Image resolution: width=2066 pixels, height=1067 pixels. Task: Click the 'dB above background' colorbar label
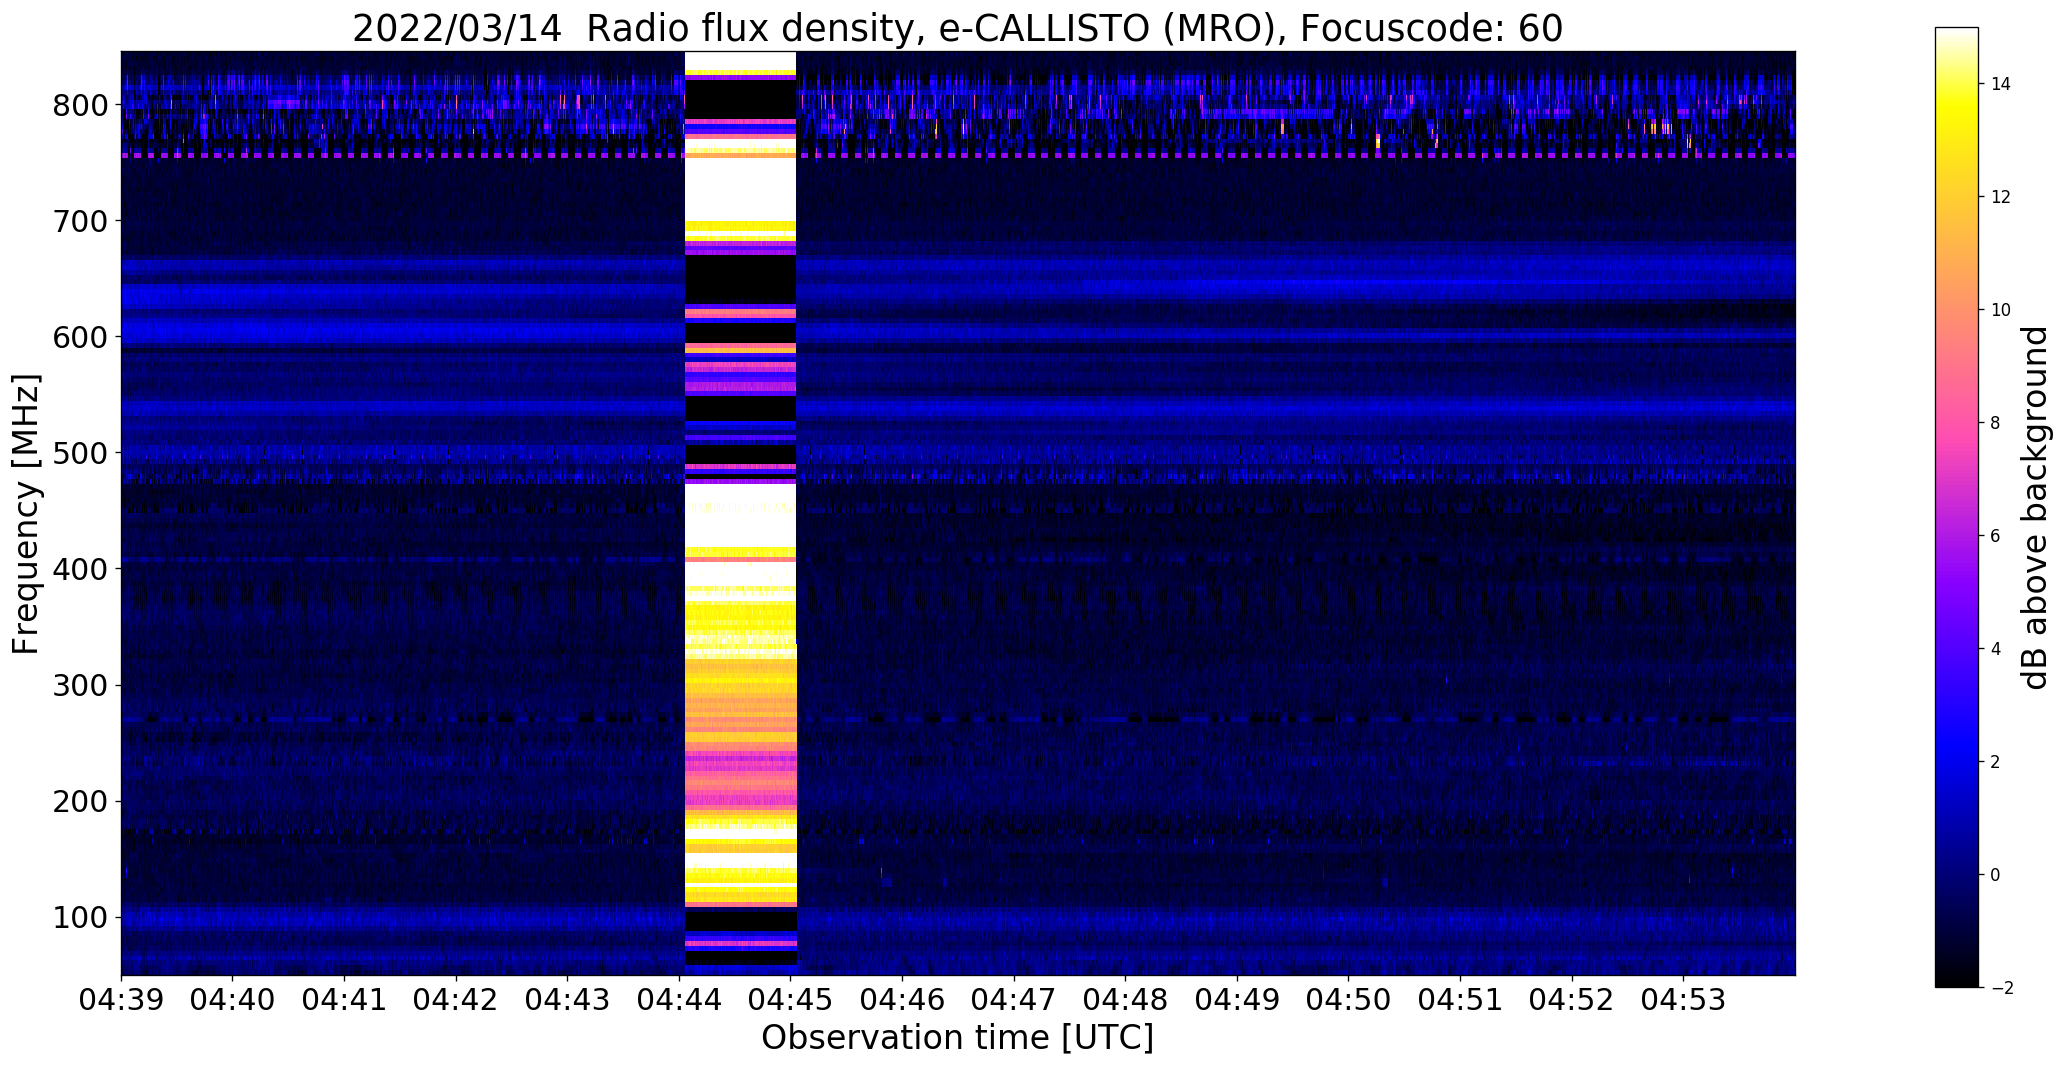pos(2035,507)
